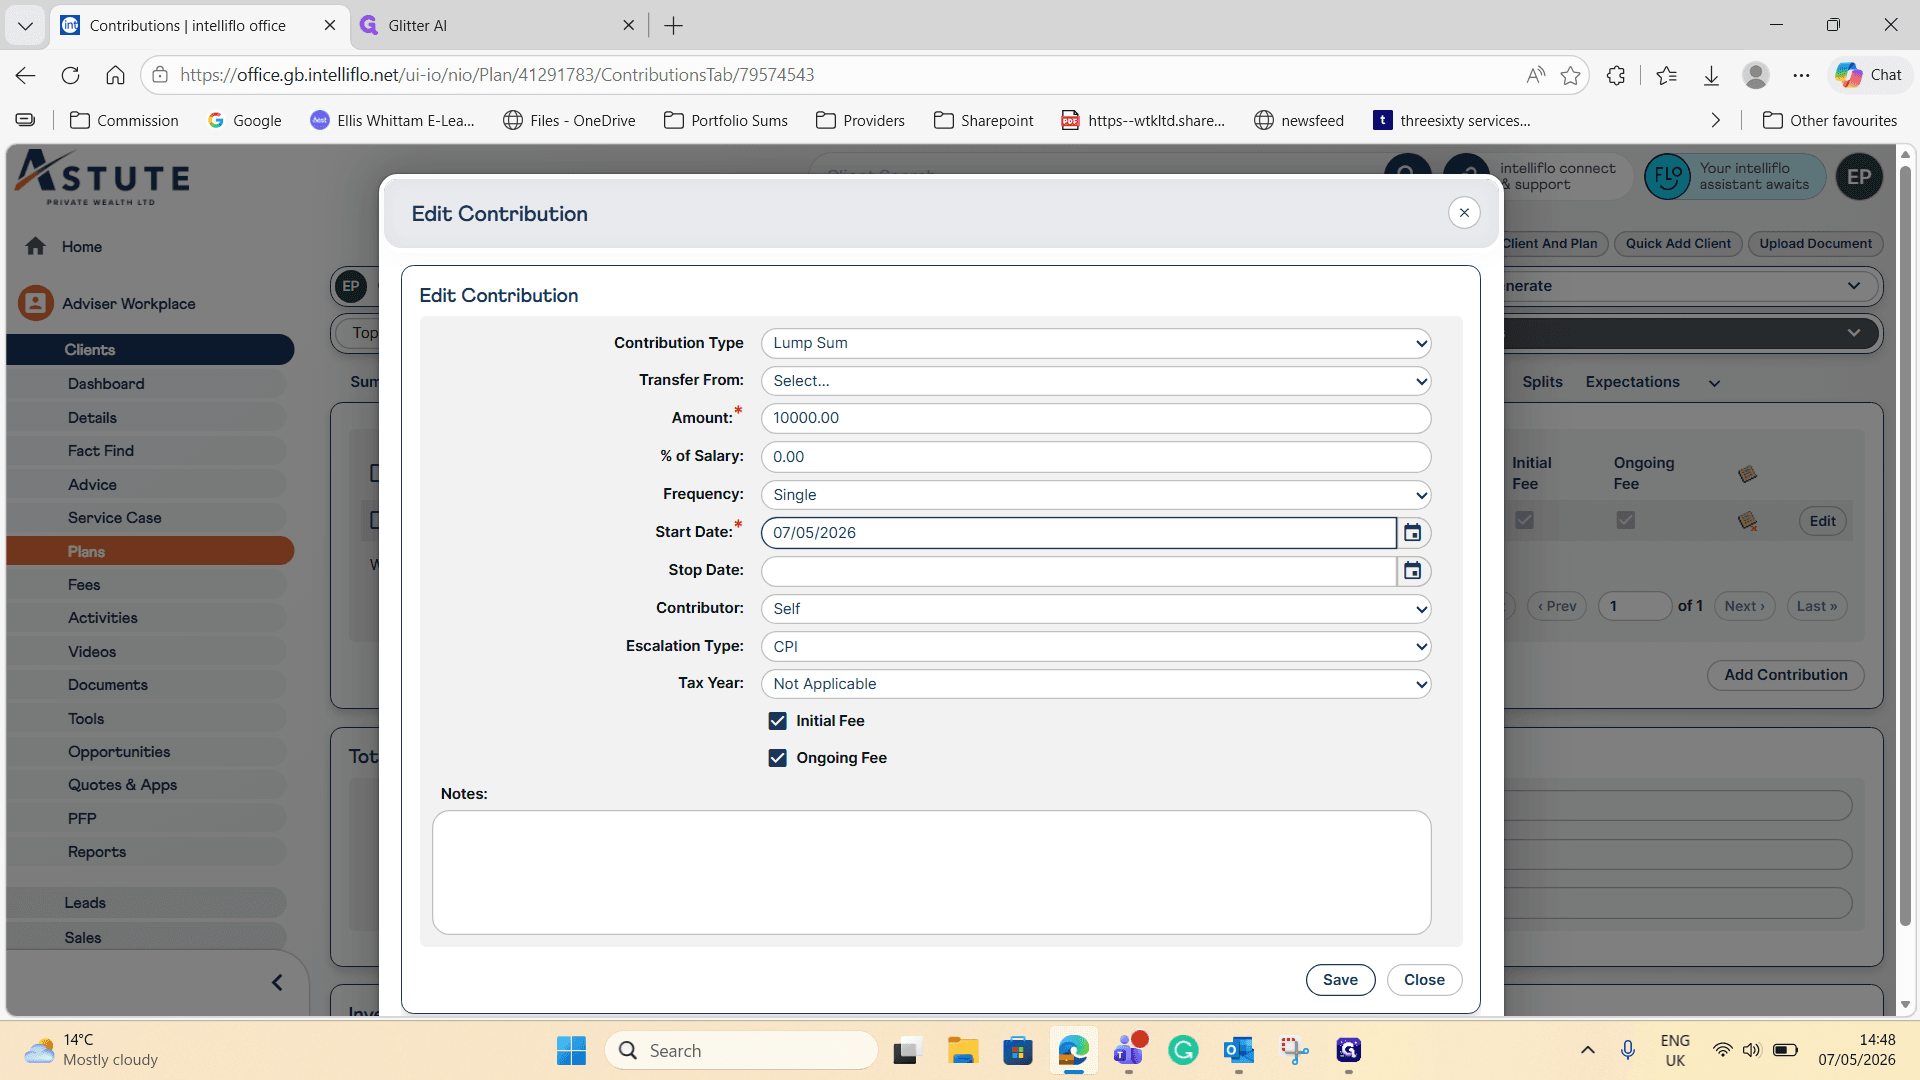Viewport: 1920px width, 1080px height.
Task: Click the Windows taskbar Search box
Action: pyautogui.click(x=742, y=1050)
